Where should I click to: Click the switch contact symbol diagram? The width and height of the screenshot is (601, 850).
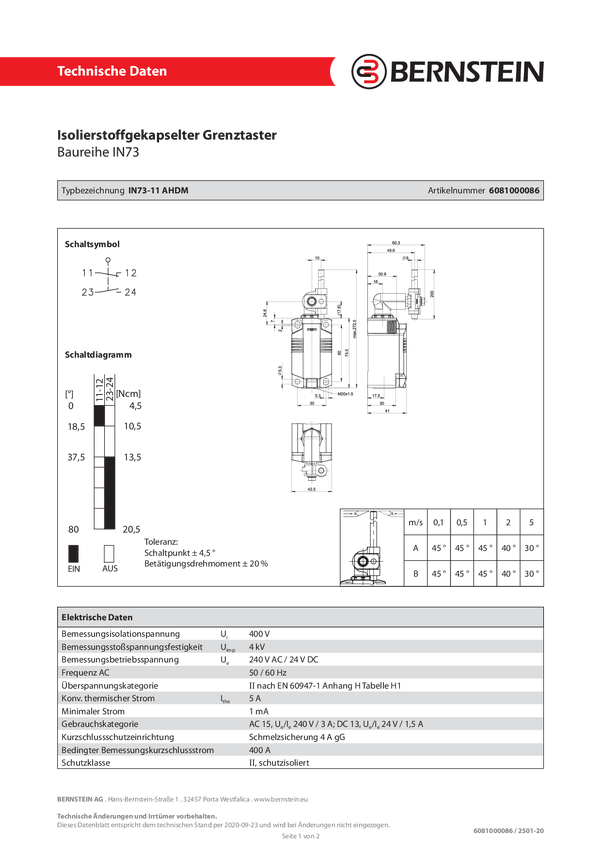pos(109,278)
